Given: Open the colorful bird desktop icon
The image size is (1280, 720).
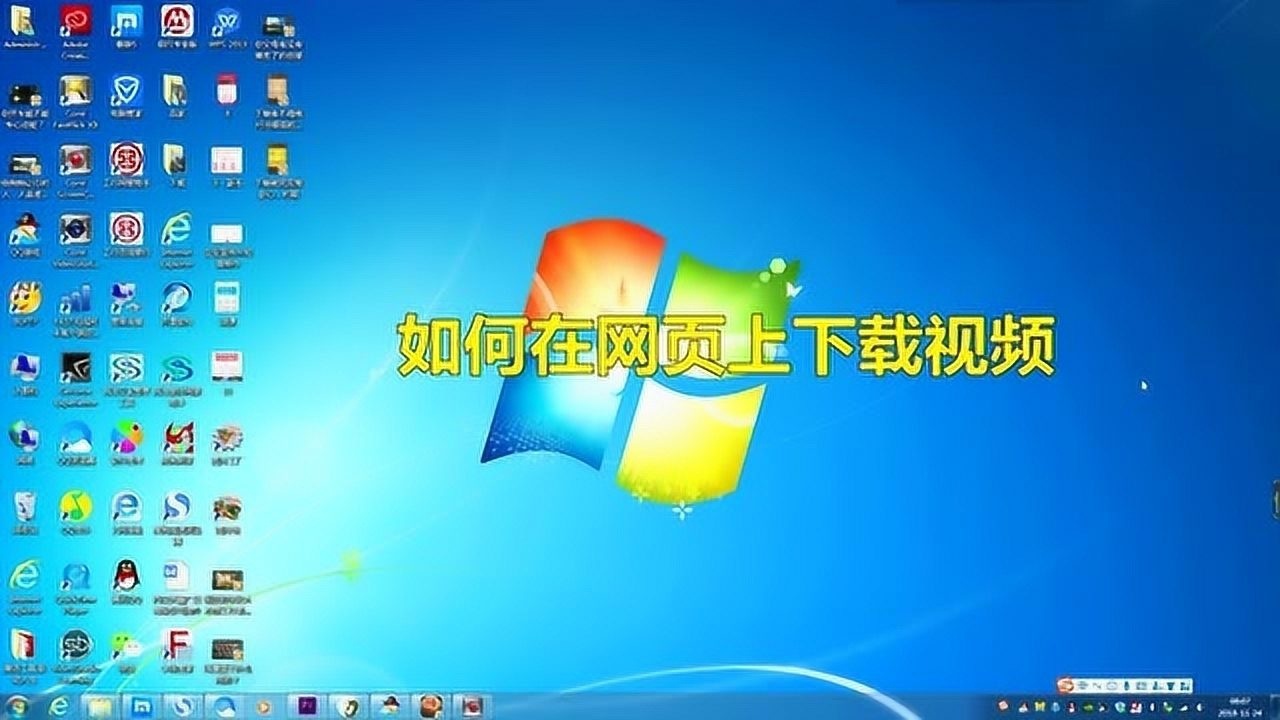Looking at the screenshot, I should pyautogui.click(x=126, y=442).
